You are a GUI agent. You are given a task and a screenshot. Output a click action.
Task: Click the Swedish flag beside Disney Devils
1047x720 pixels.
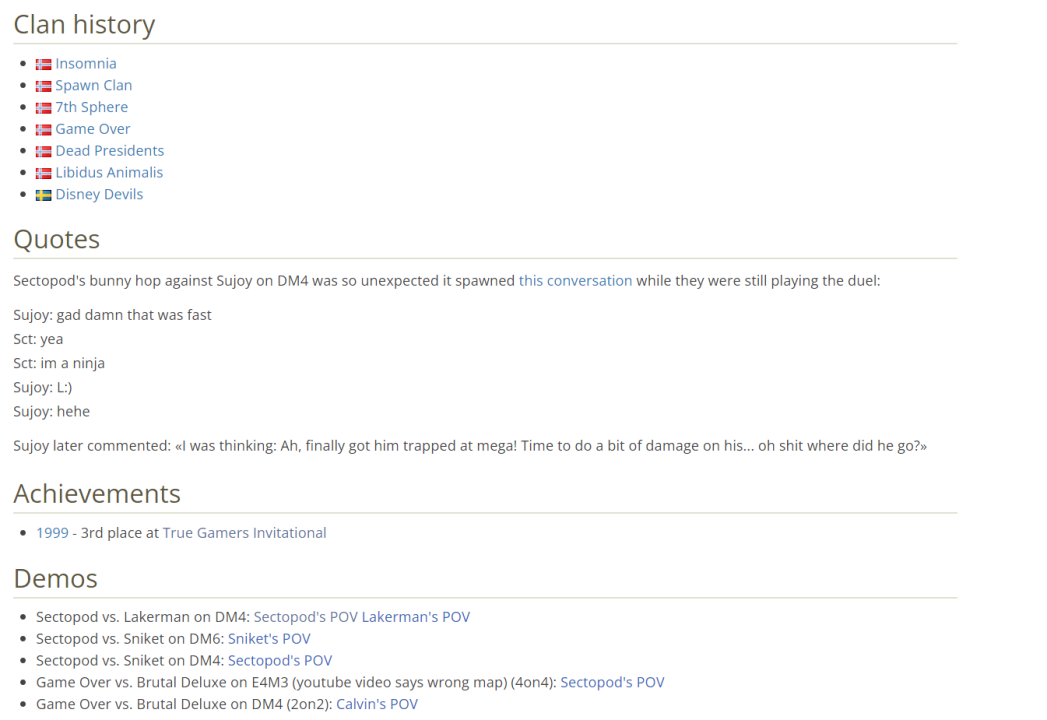[43, 195]
